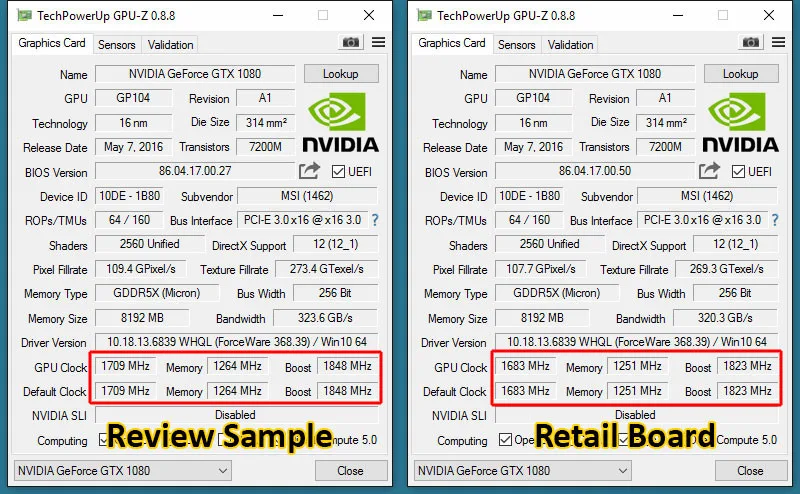Viewport: 800px width, 494px height.
Task: Click Bus Width 256 Bit in right window
Action: pyautogui.click(x=735, y=293)
